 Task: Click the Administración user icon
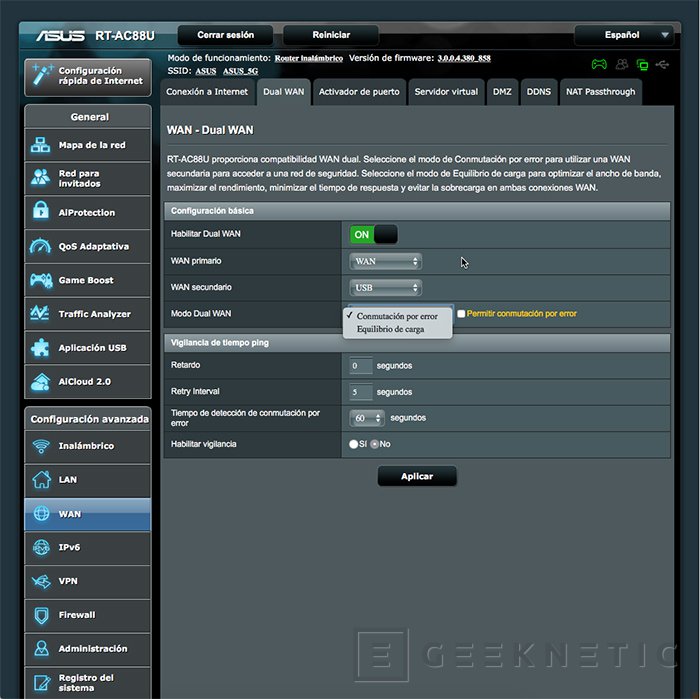[x=42, y=648]
